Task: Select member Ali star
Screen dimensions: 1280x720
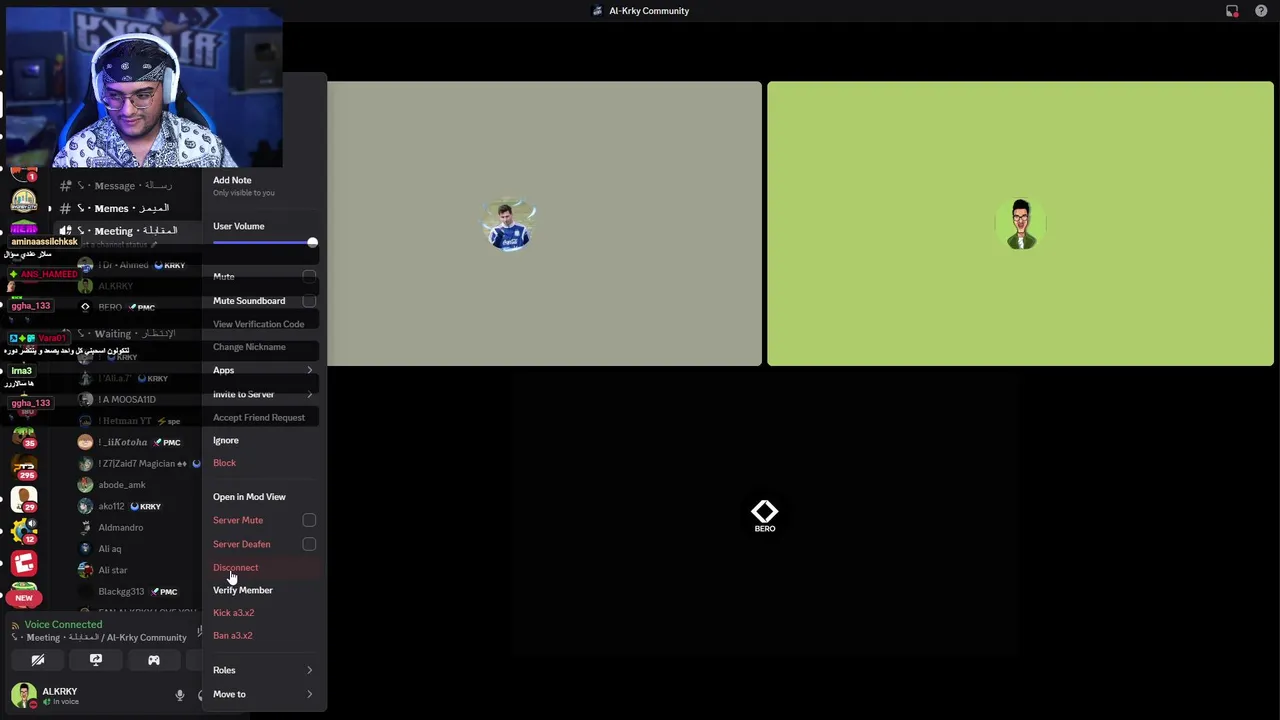Action: tap(113, 570)
